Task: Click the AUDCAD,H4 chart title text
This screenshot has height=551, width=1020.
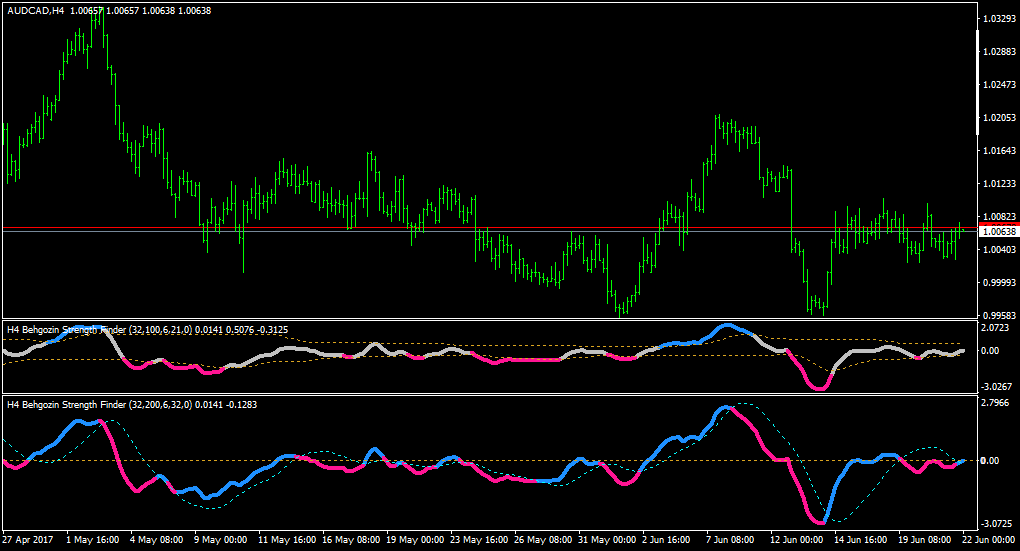Action: 36,10
